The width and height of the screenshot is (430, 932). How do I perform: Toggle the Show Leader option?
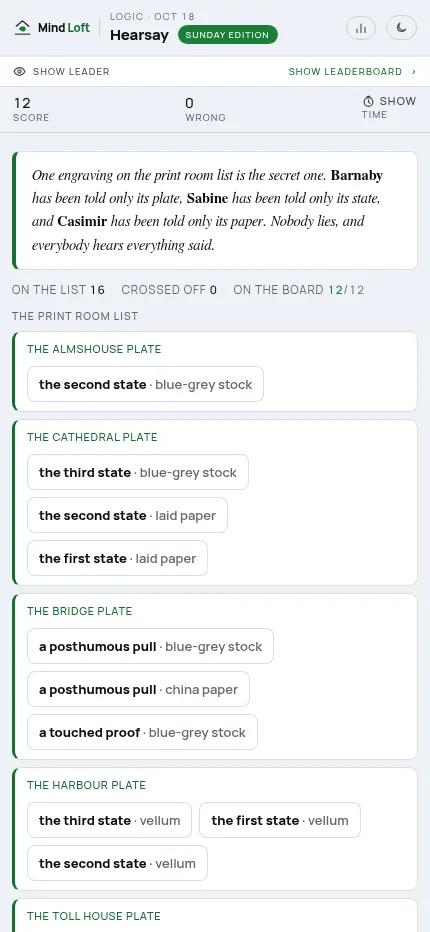tap(62, 72)
